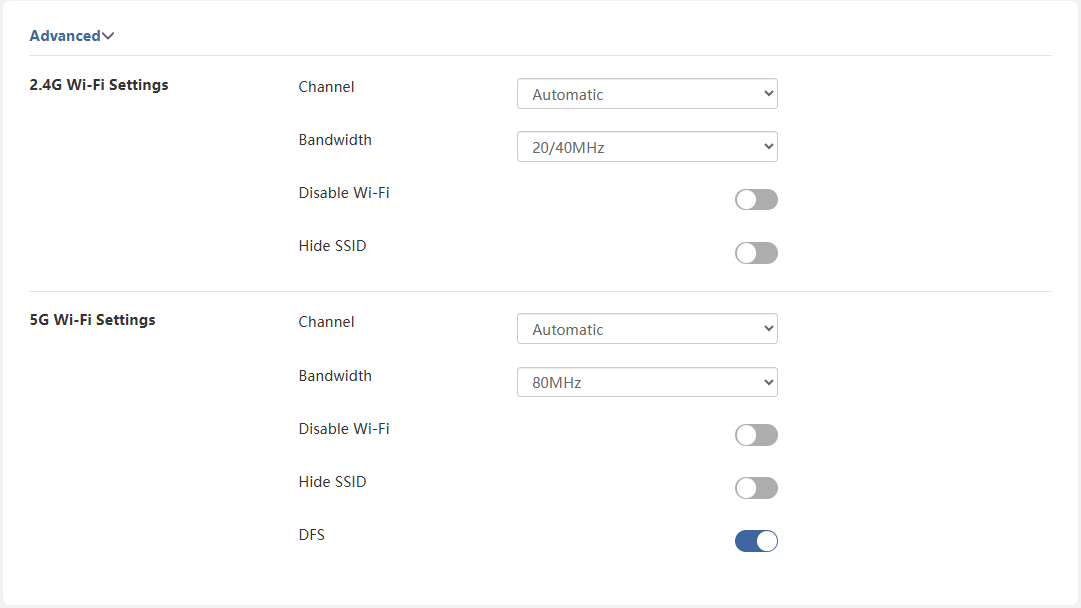Turn off the DFS switch
This screenshot has width=1081, height=608.
(756, 541)
